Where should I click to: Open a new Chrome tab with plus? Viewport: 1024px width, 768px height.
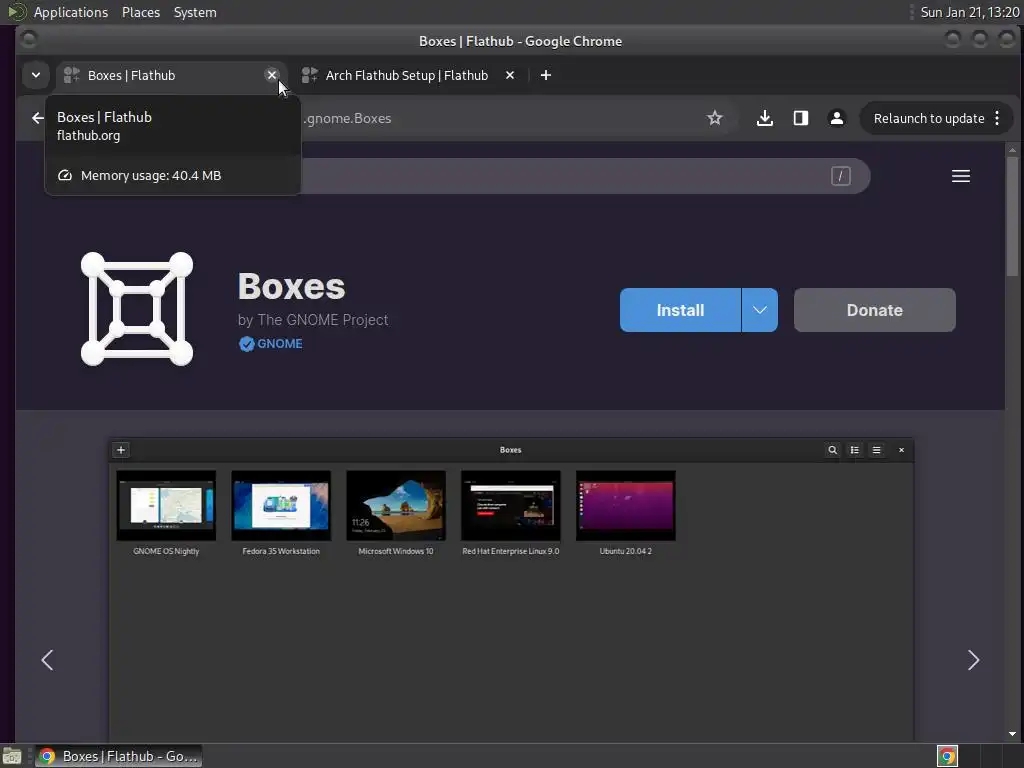pyautogui.click(x=546, y=75)
